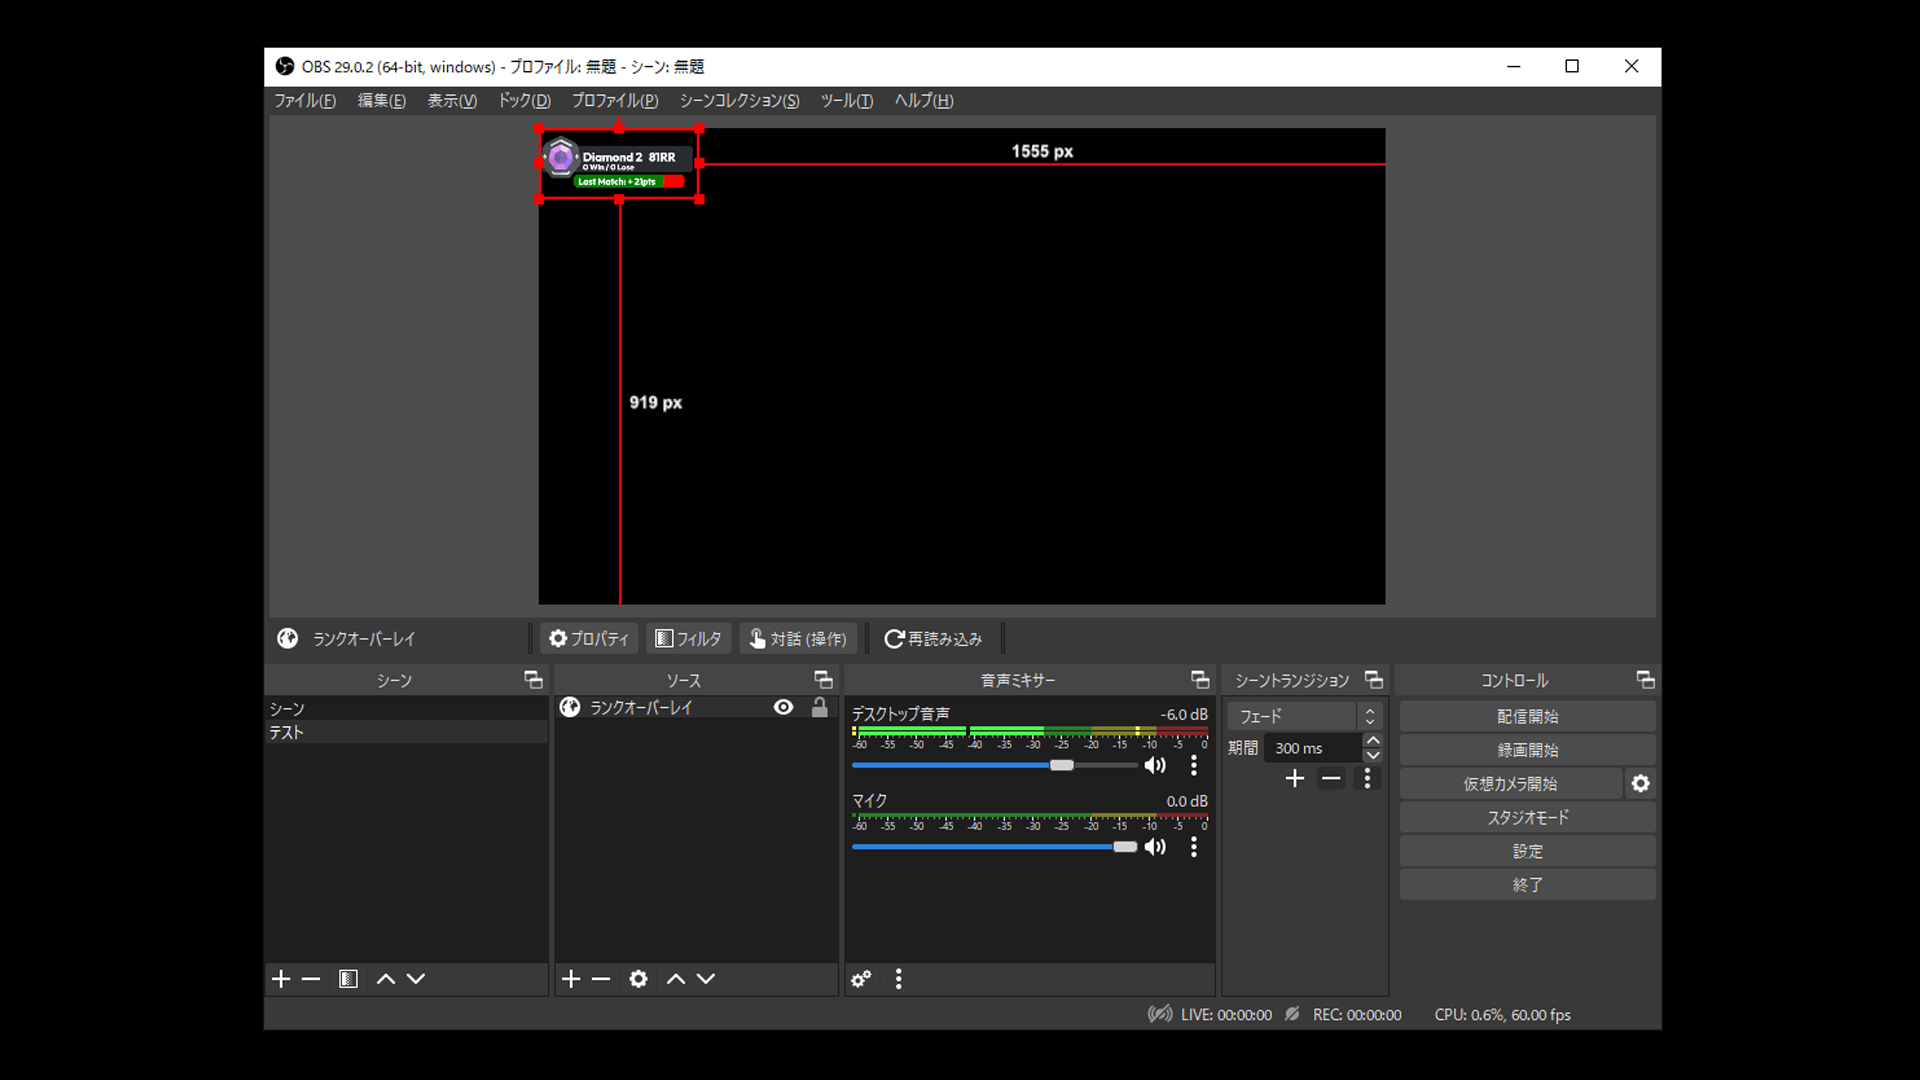This screenshot has width=1920, height=1080.
Task: Click the フィルタ button in source toolbar
Action: coord(689,639)
